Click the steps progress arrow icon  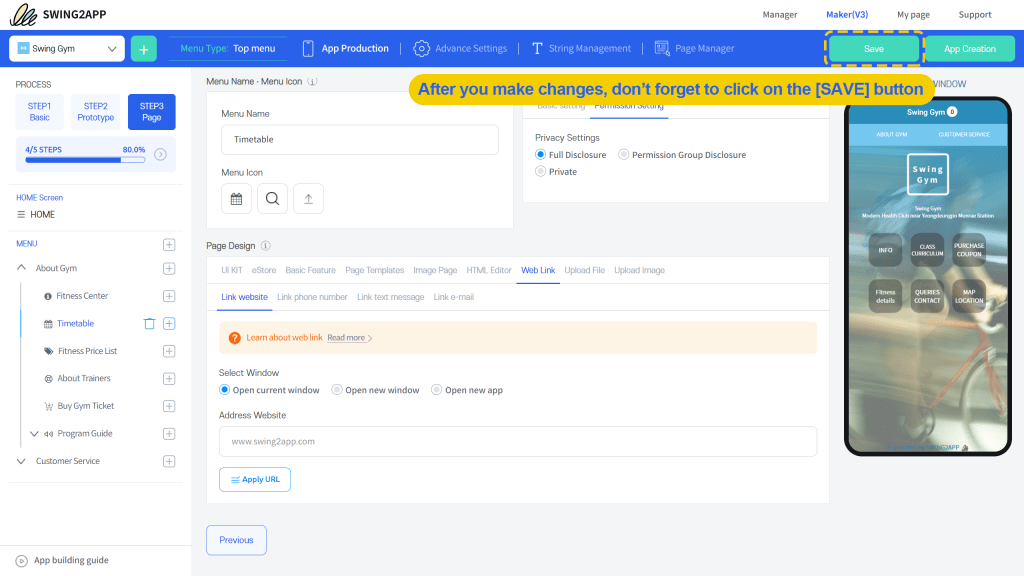(x=160, y=154)
